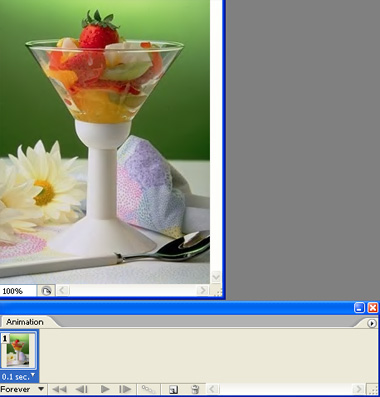Click the document status preview icon beside 100%

[x=46, y=291]
